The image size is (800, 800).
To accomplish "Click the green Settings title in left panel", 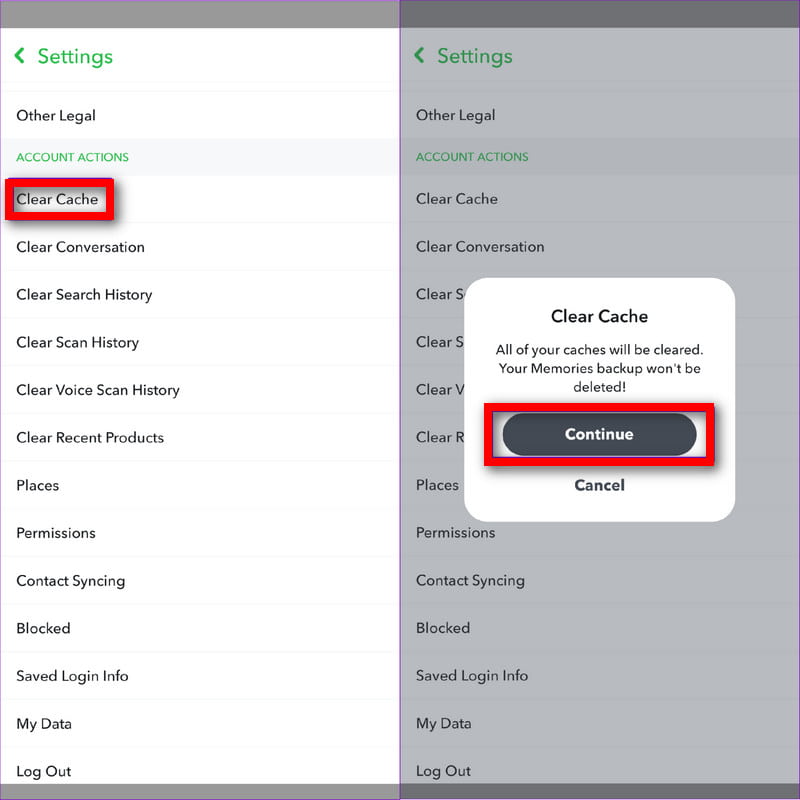I will (75, 57).
